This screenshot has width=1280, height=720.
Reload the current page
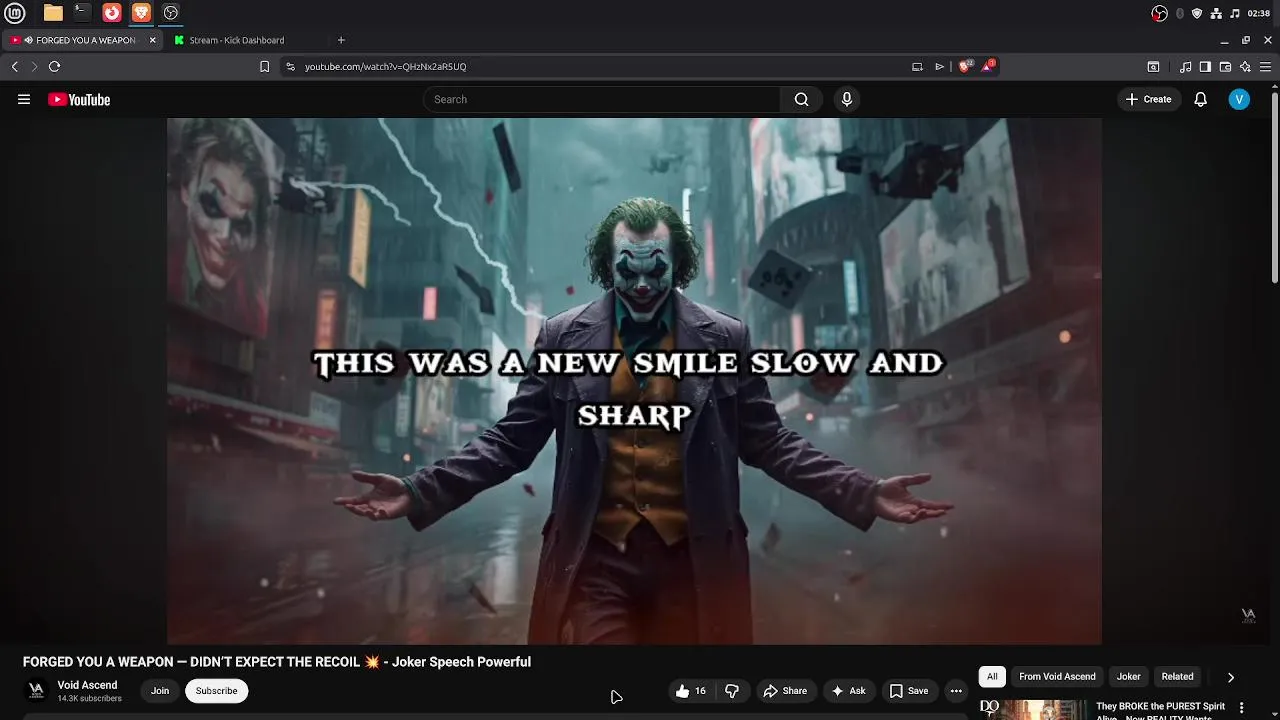pyautogui.click(x=55, y=66)
